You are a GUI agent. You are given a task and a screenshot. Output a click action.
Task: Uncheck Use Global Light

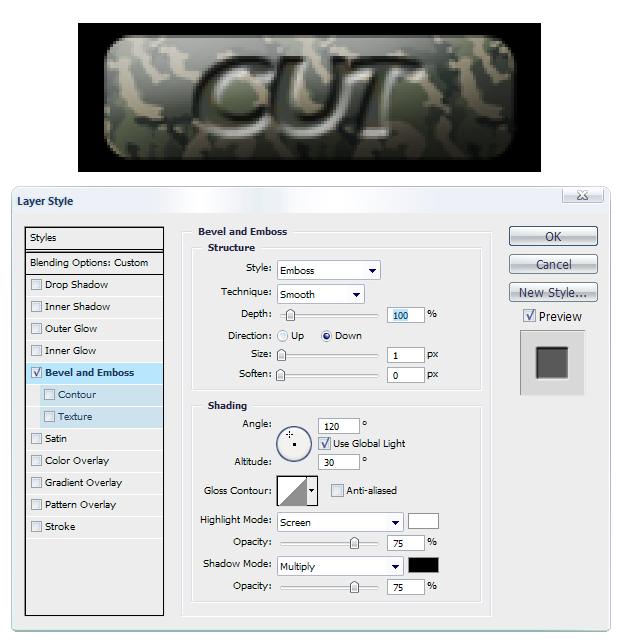tap(325, 444)
